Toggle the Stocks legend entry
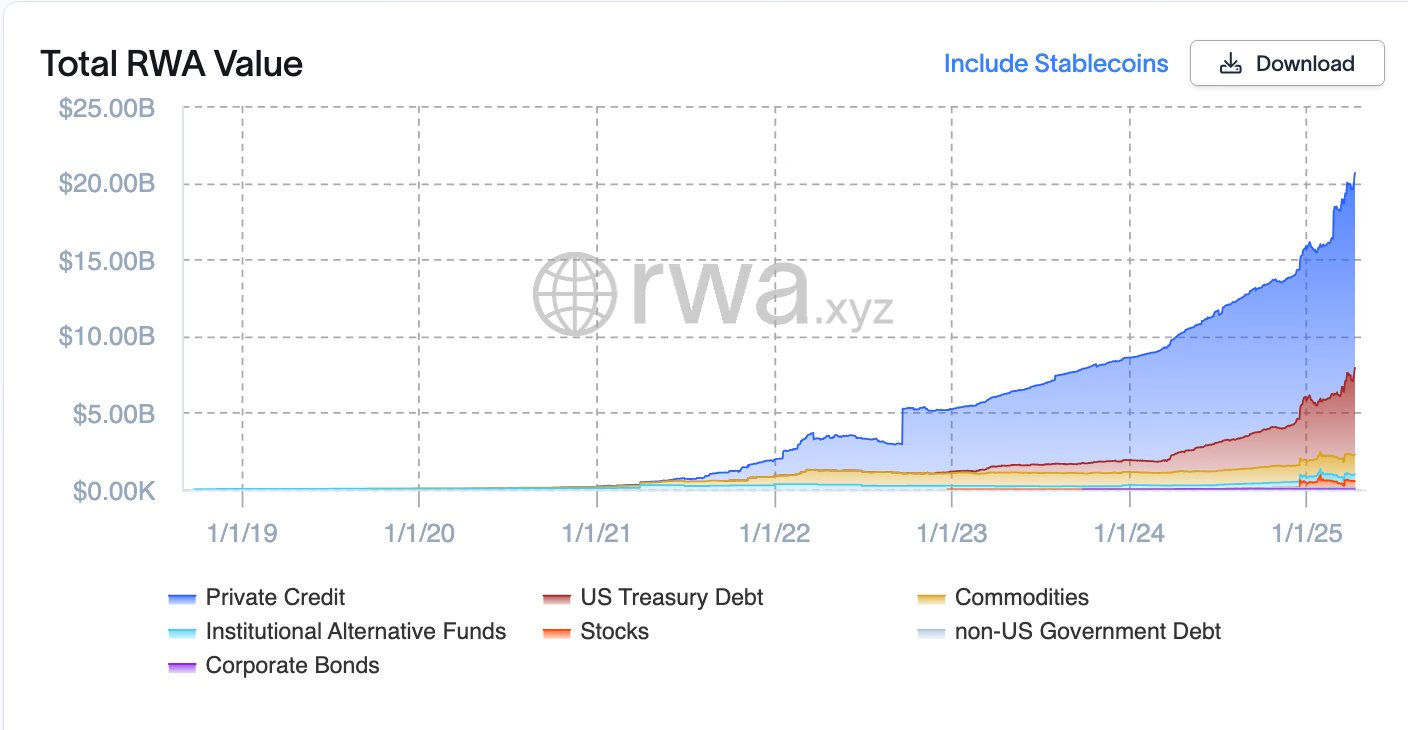 (614, 632)
